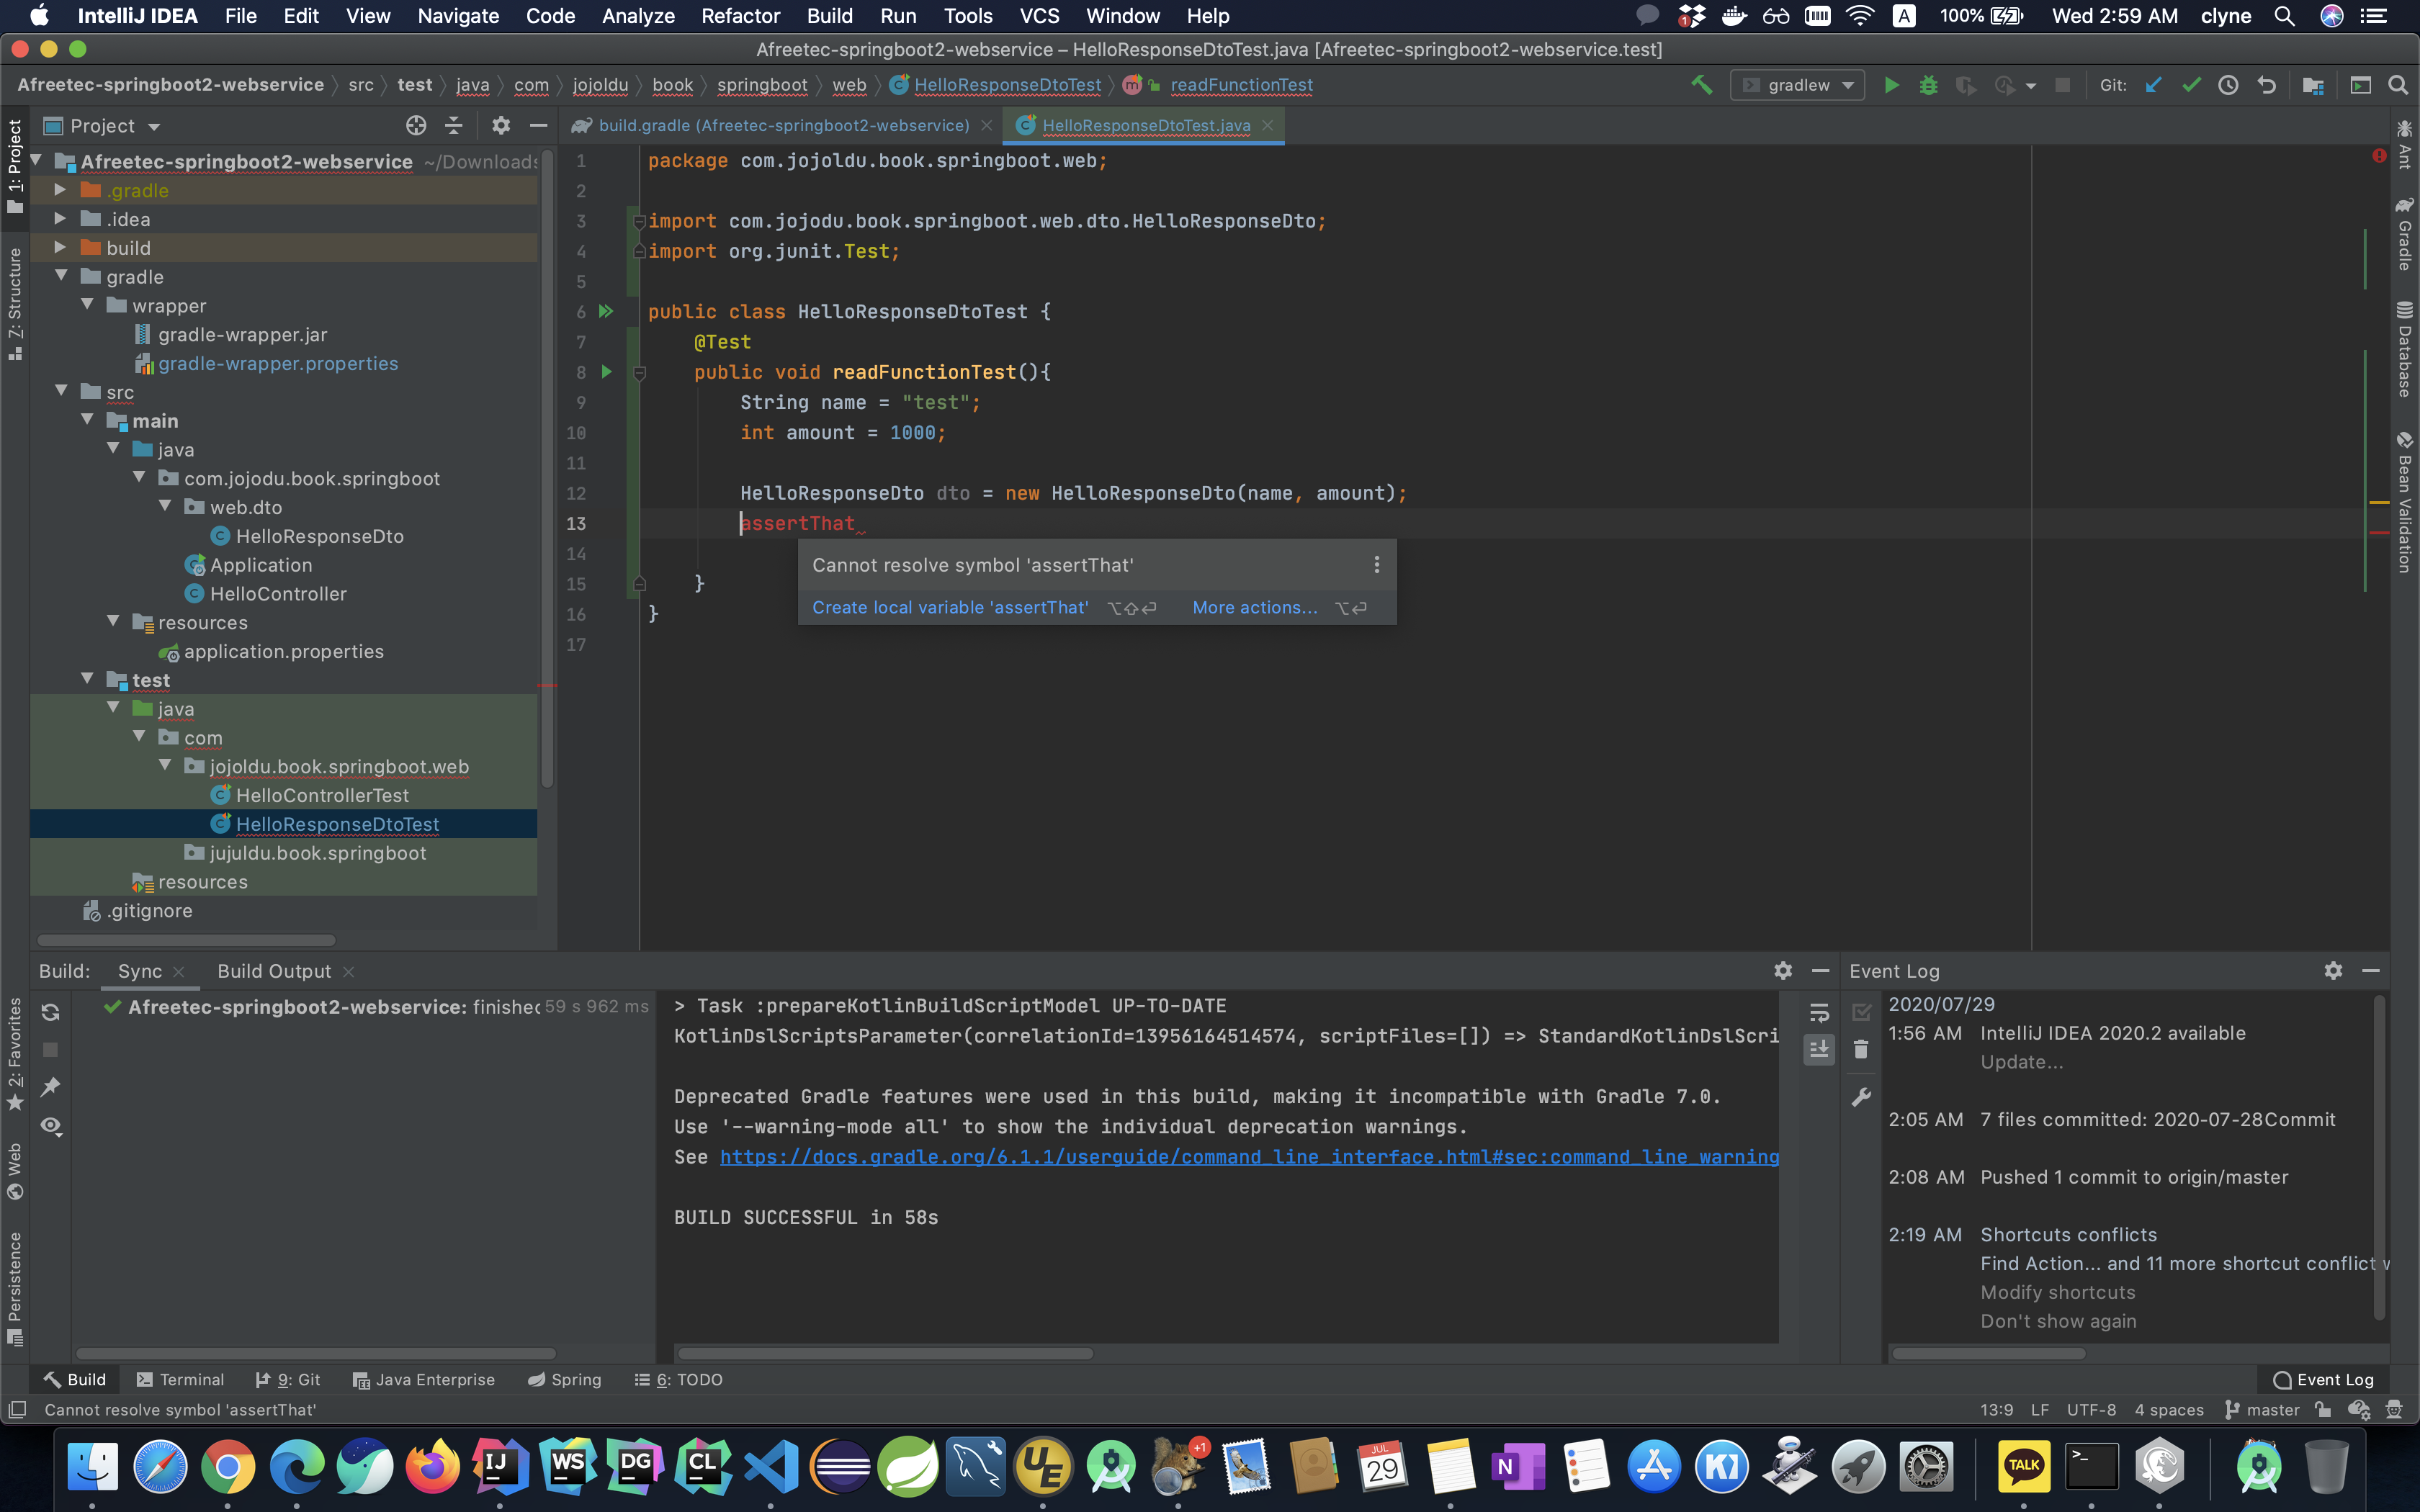Click the green Run button in toolbar
The image size is (2420, 1512).
pyautogui.click(x=1891, y=85)
